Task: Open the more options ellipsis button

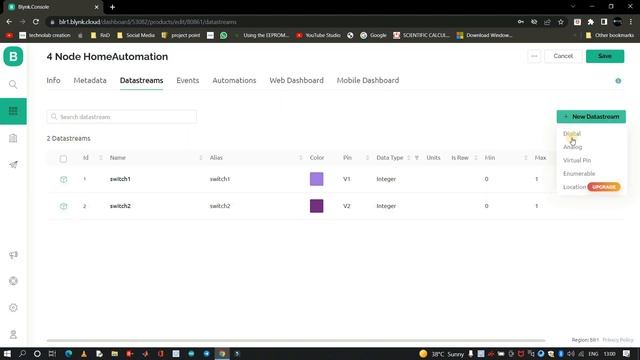Action: [534, 56]
